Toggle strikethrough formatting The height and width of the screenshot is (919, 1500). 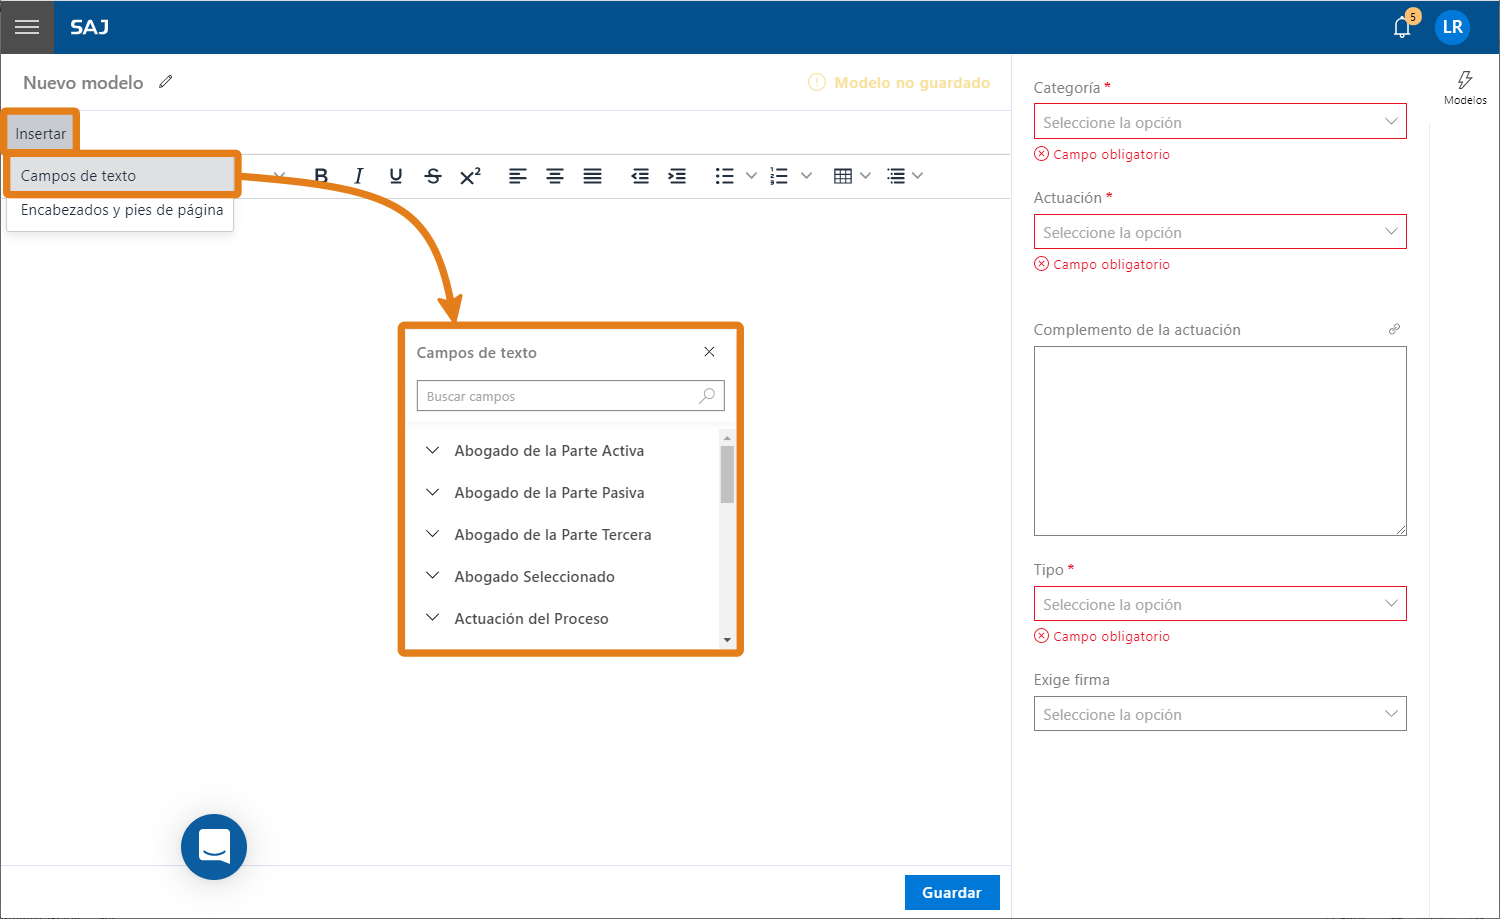point(433,176)
